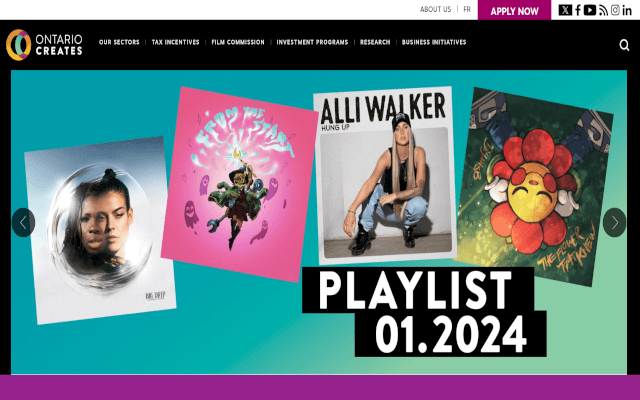The width and height of the screenshot is (640, 400).
Task: Go to previous carousel slide arrow
Action: (x=23, y=222)
